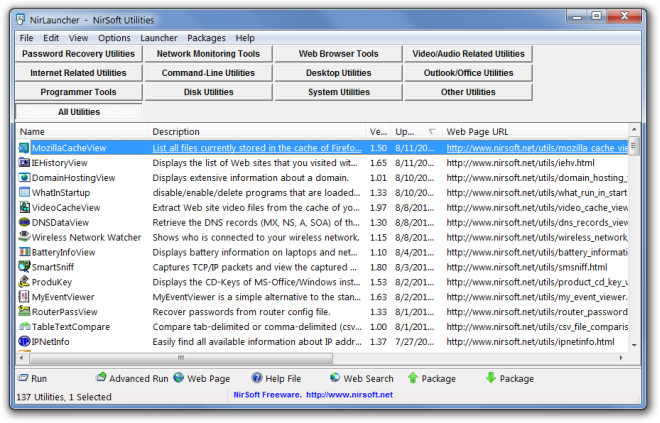Sort list by Name column header
Image resolution: width=660 pixels, height=423 pixels.
click(x=82, y=132)
